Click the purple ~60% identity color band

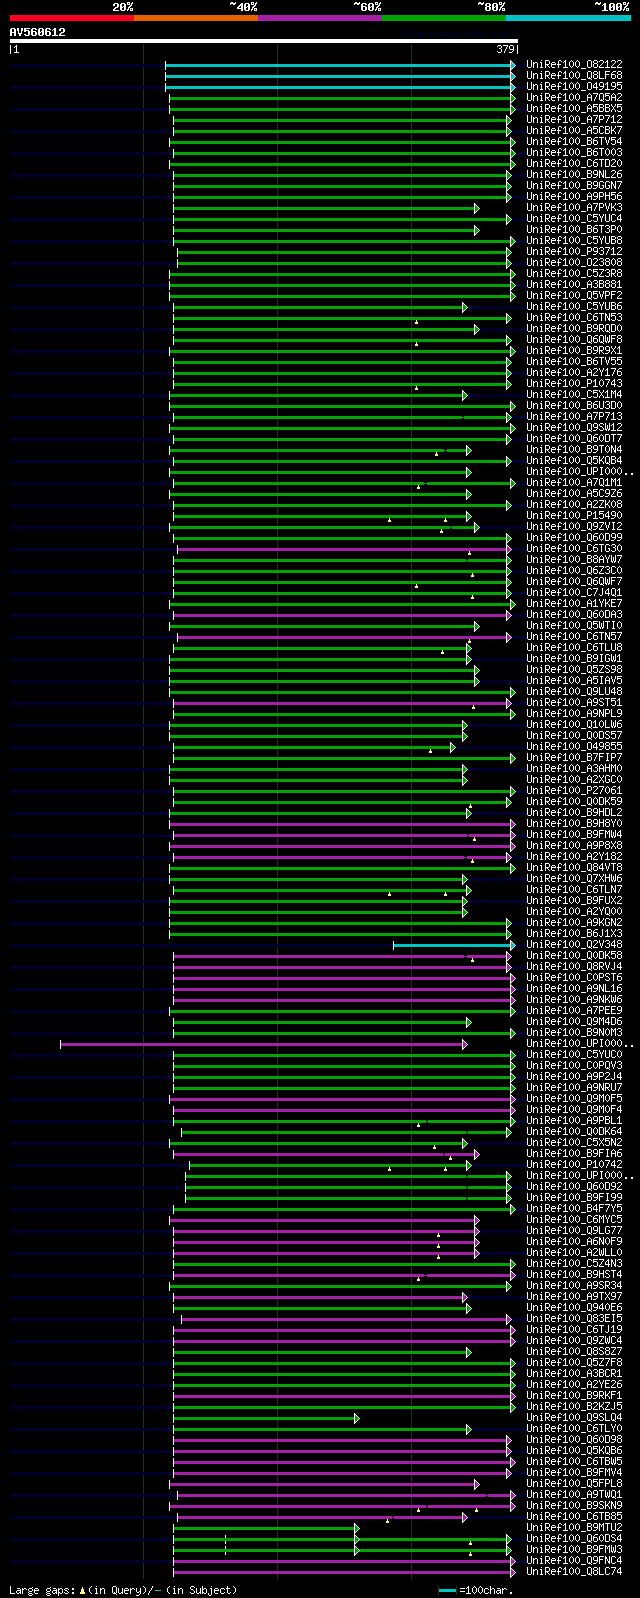coord(320,18)
